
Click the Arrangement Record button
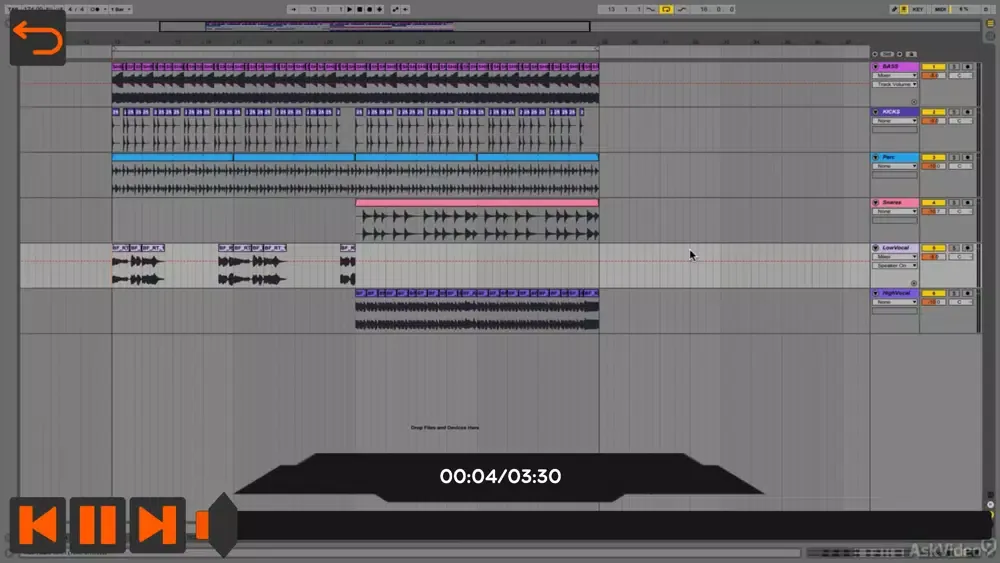coord(369,10)
